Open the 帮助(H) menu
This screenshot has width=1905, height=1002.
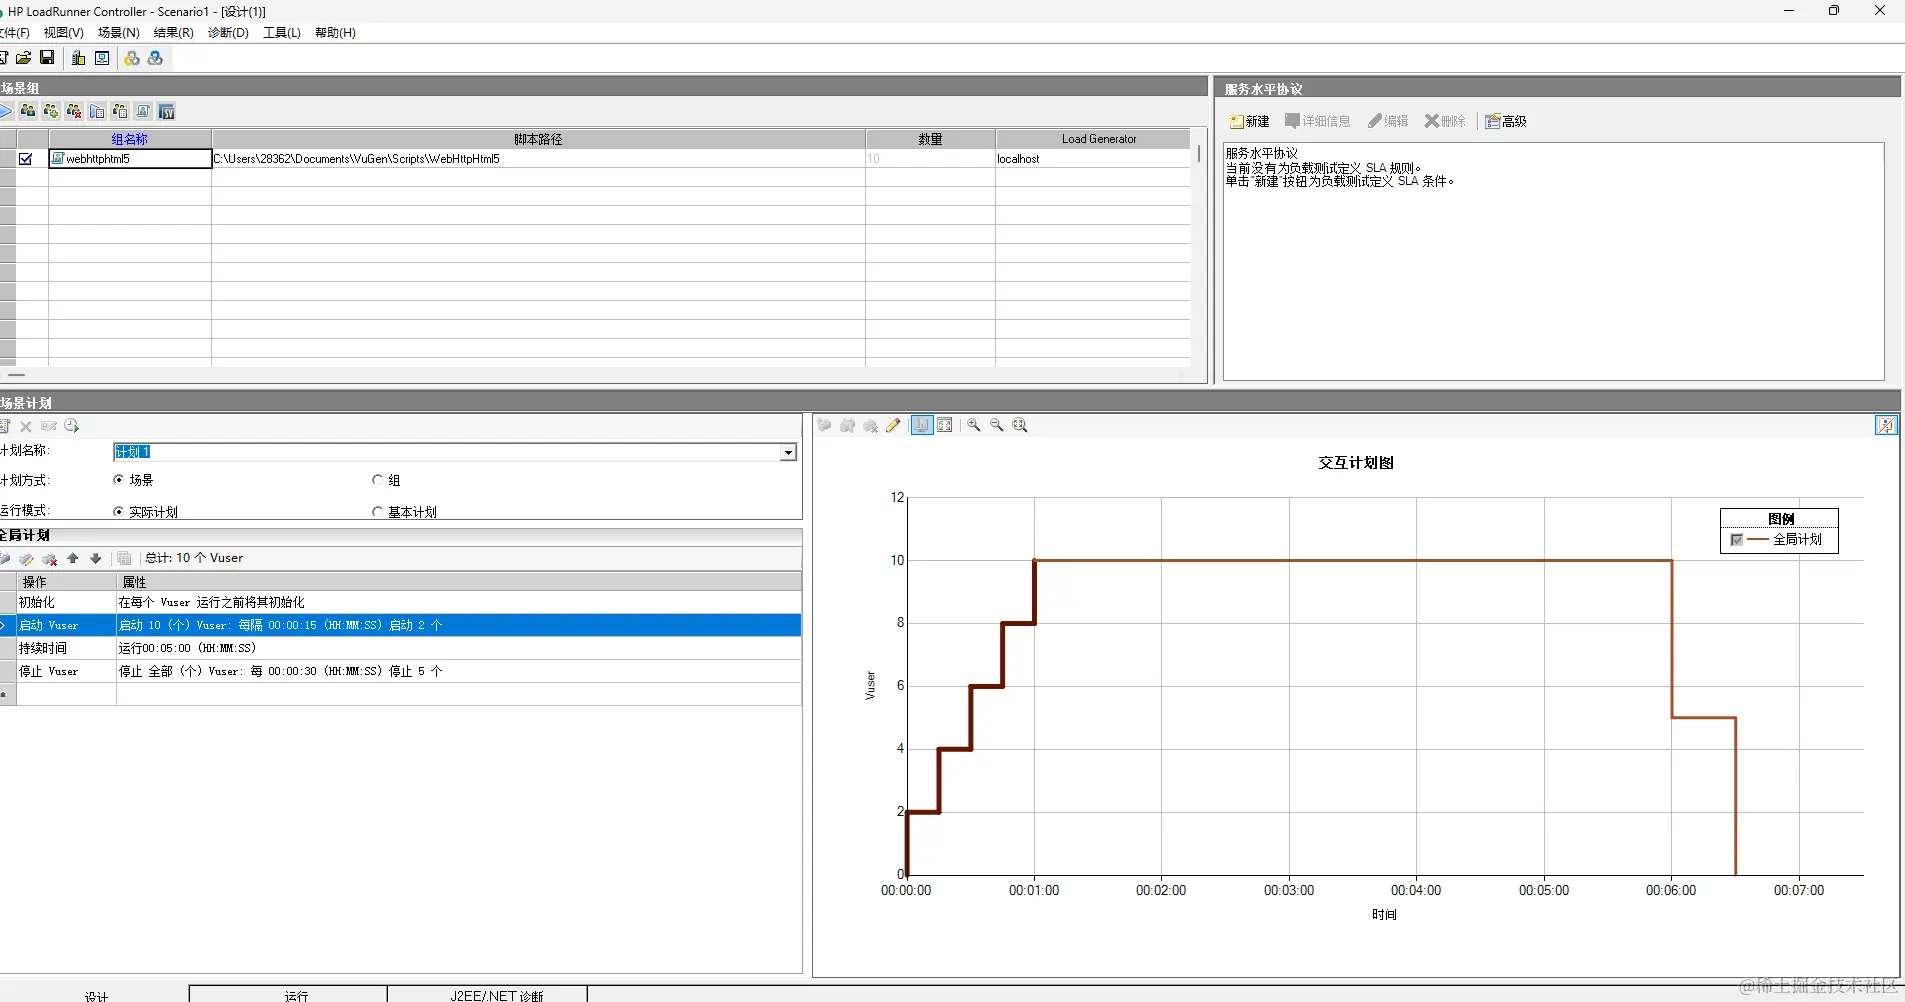point(335,33)
